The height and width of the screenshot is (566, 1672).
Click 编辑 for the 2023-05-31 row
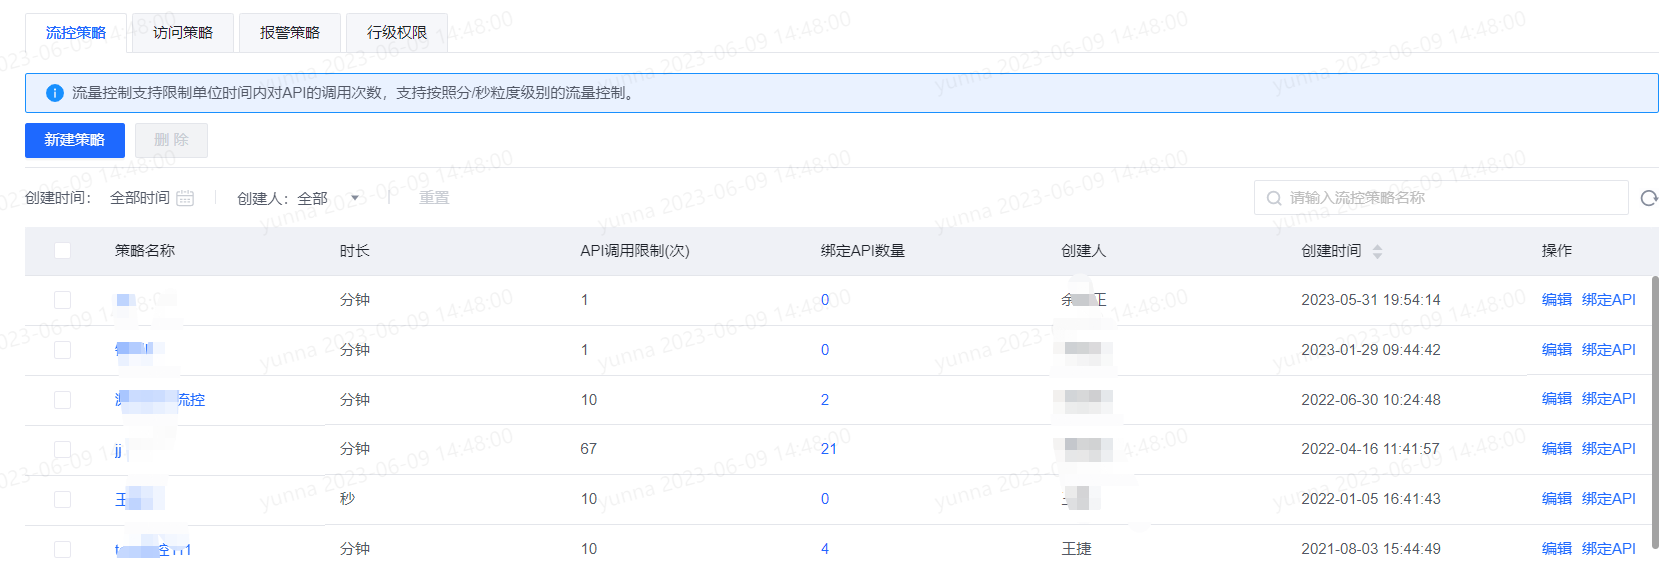[x=1557, y=299]
